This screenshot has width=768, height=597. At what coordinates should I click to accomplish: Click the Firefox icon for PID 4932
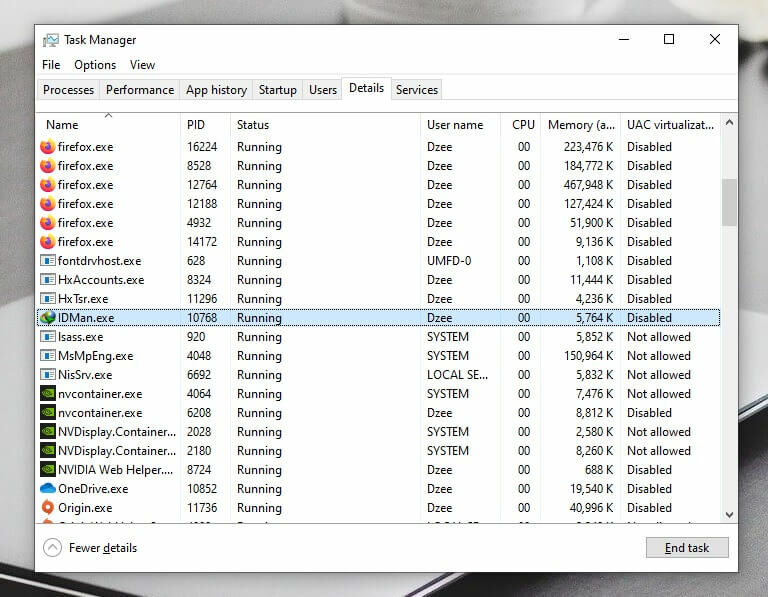(x=48, y=223)
